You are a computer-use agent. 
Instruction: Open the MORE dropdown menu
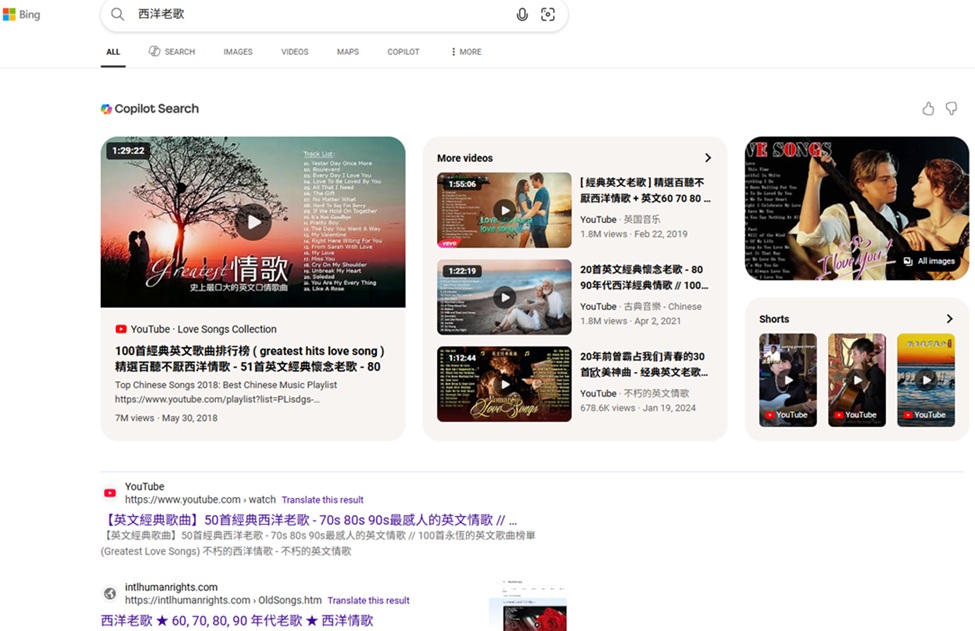[465, 52]
